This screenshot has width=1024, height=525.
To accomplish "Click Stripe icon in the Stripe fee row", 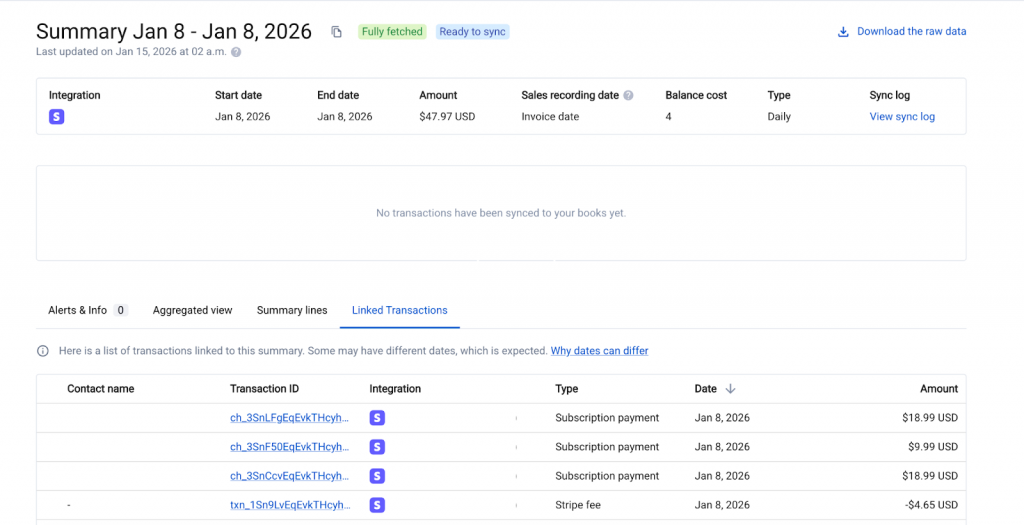I will (377, 505).
